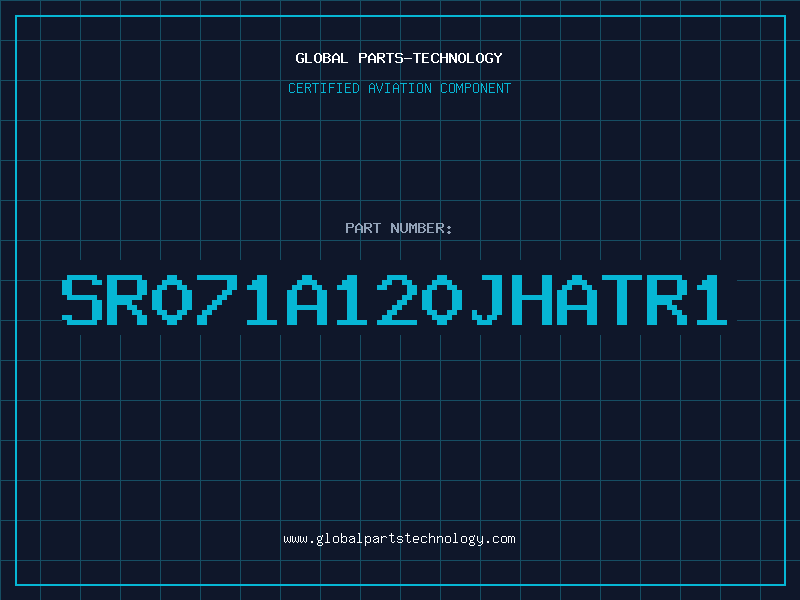Select the part number SR071A120JHATR1
This screenshot has height=600, width=800.
click(x=394, y=299)
